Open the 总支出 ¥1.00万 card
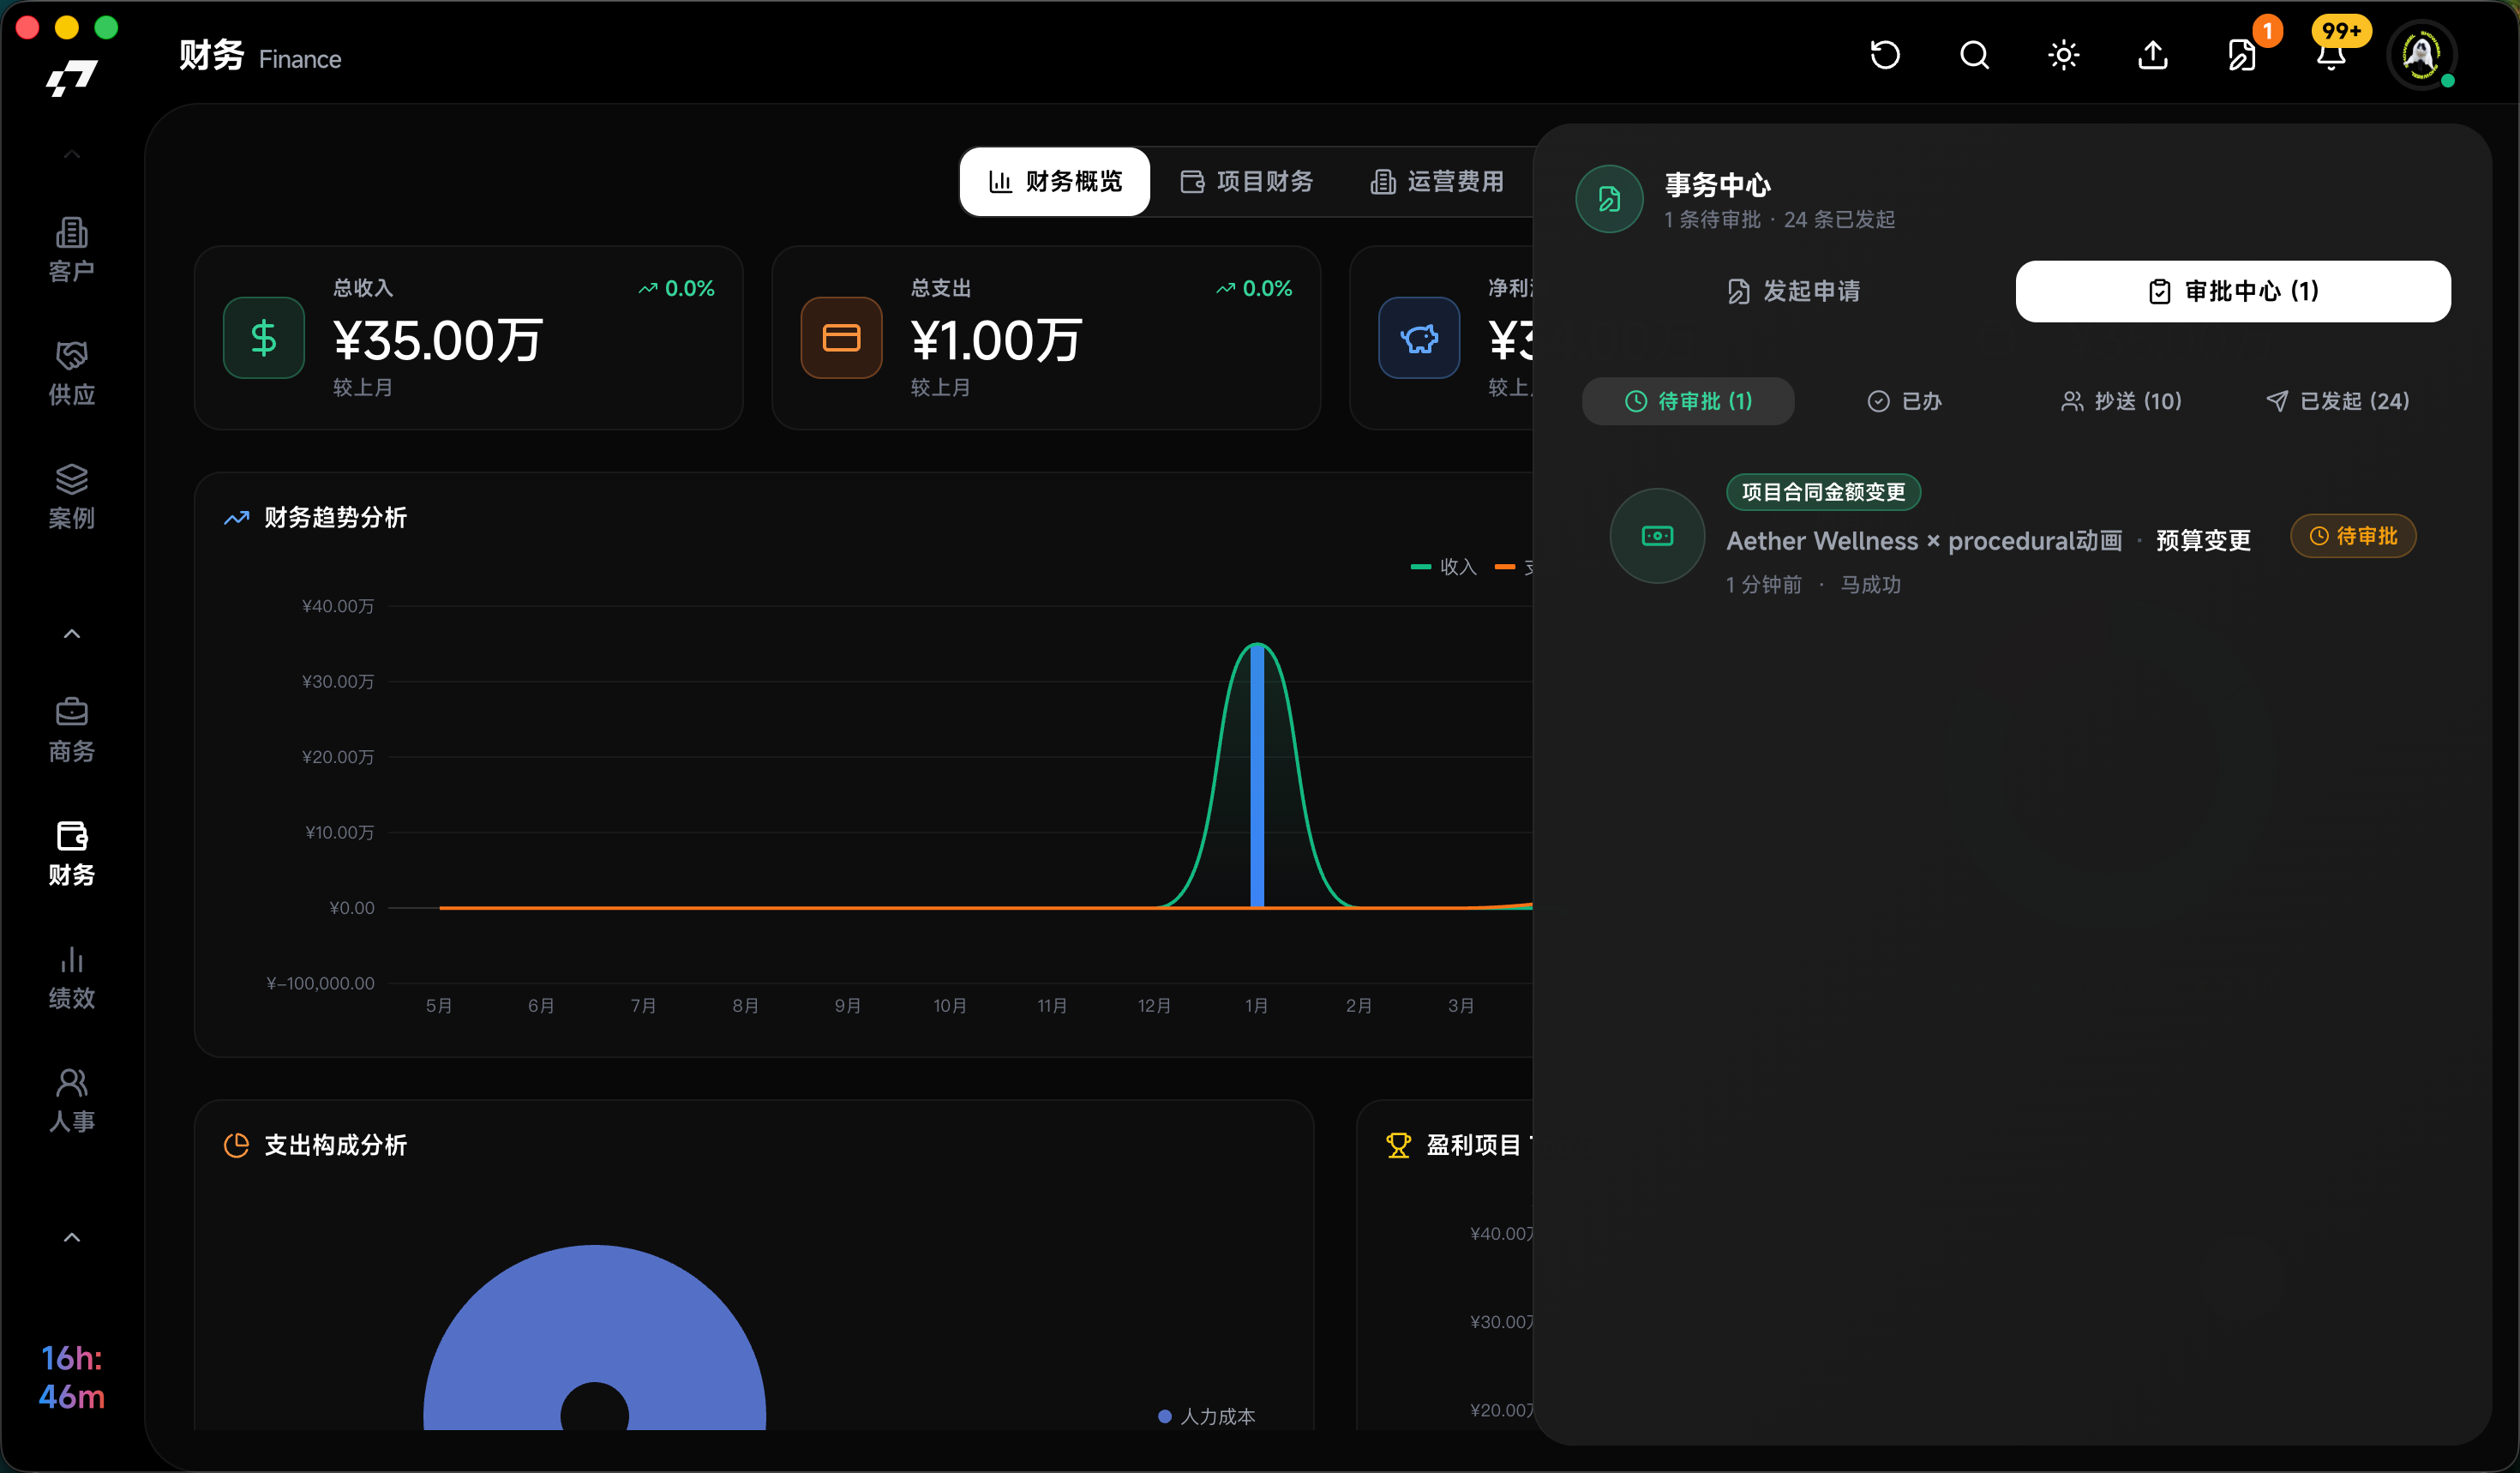Screen dimensions: 2520x1473 [x=1046, y=338]
